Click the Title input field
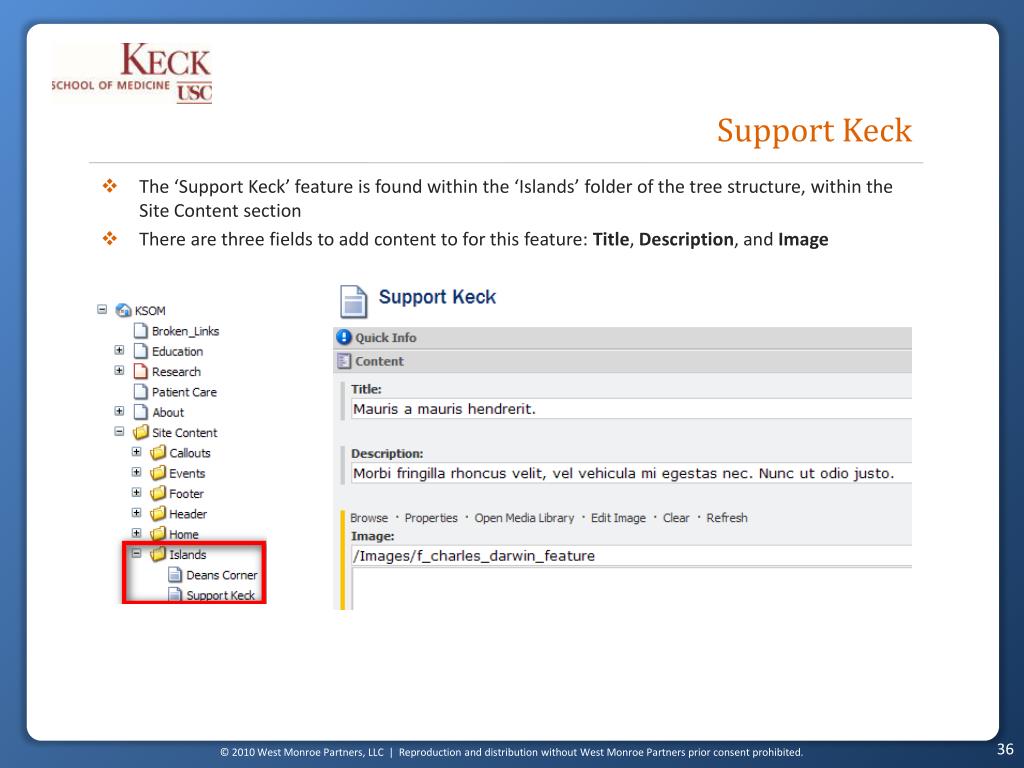 [631, 409]
